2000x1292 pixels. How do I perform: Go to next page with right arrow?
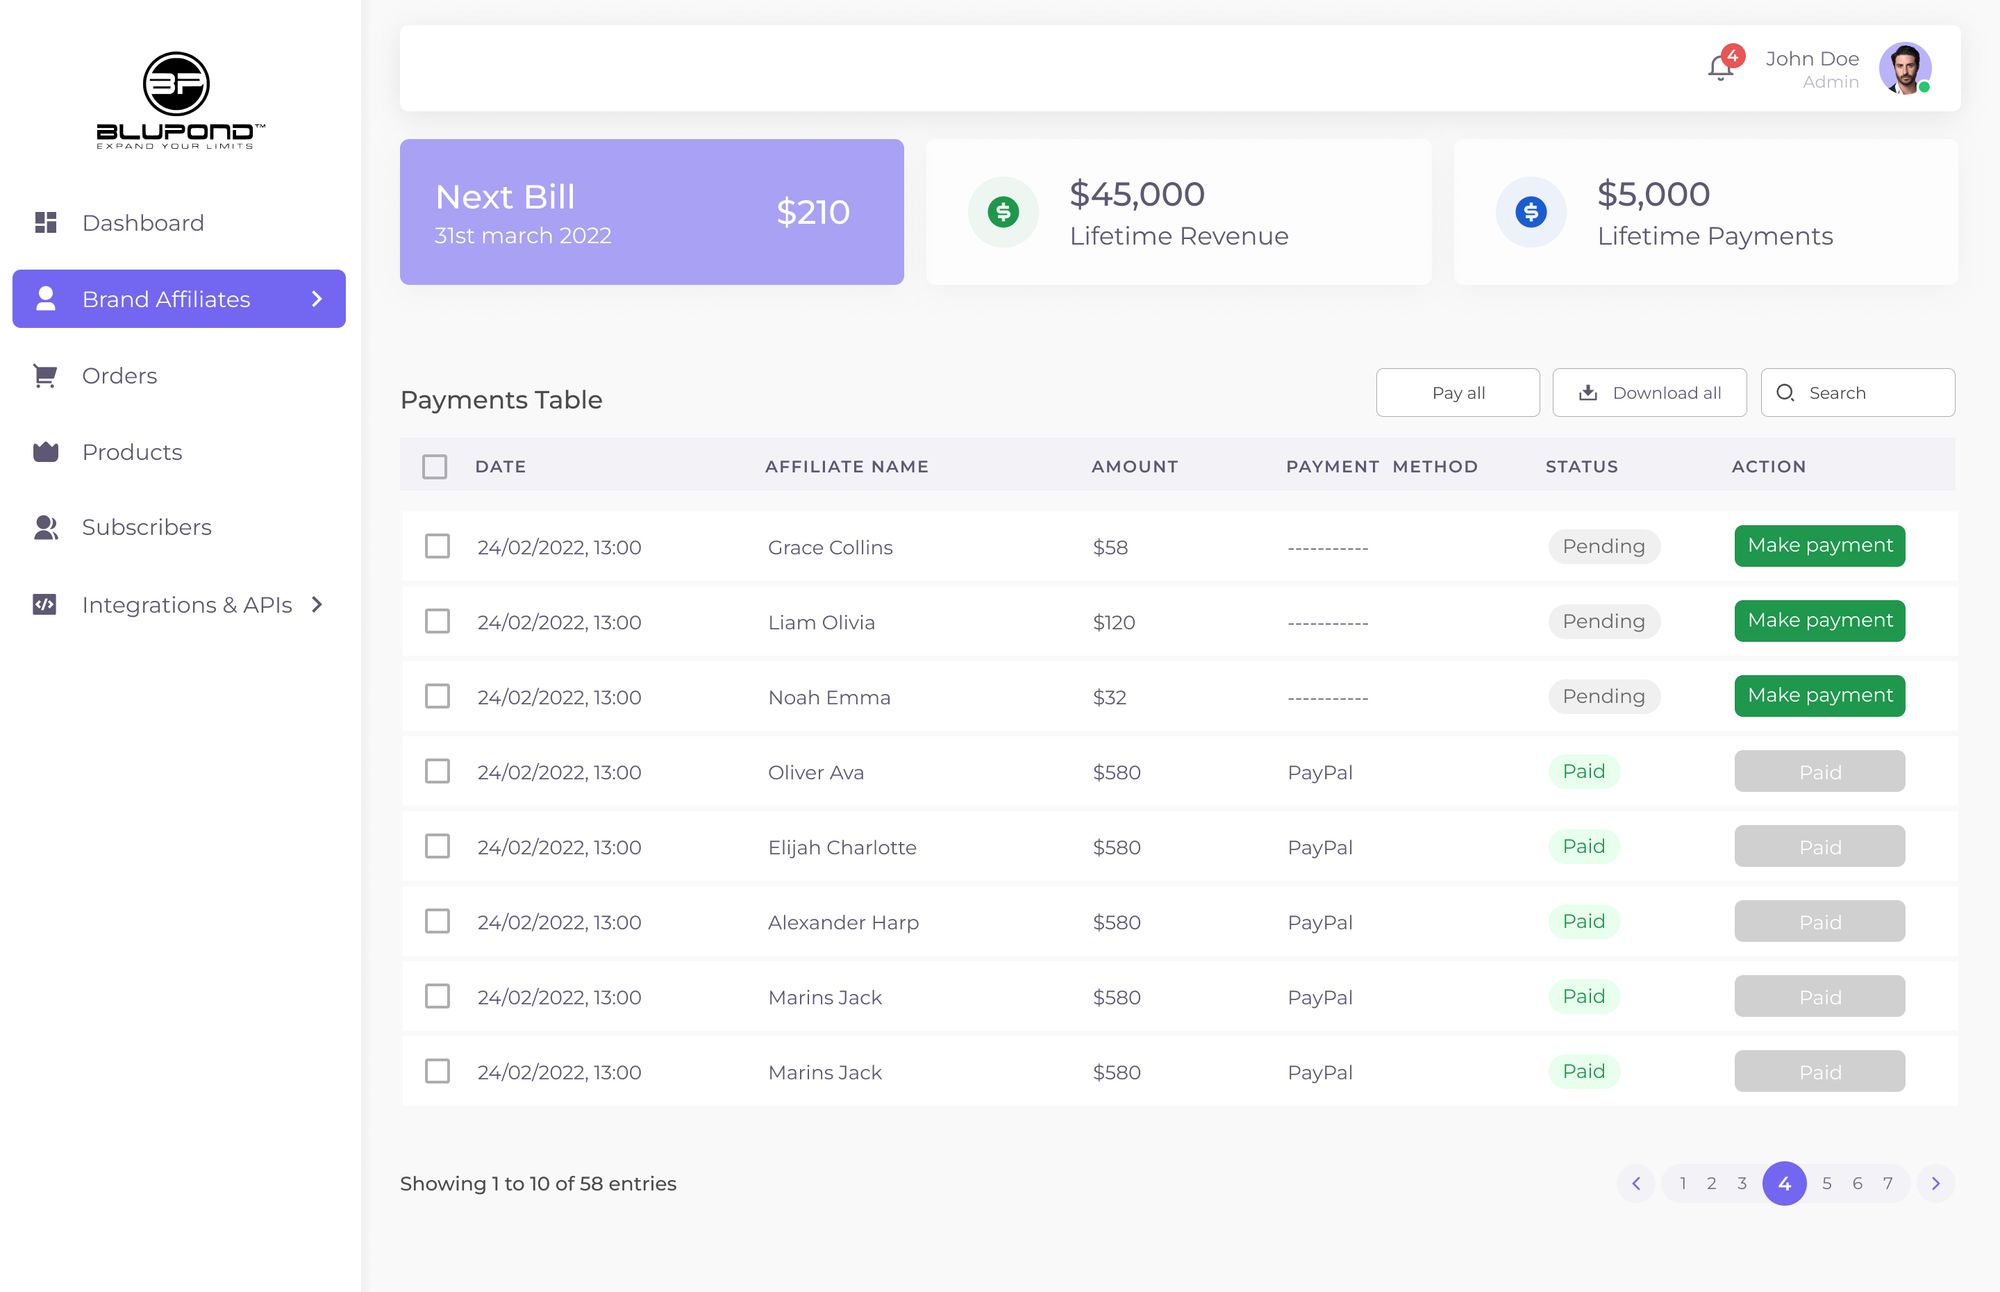[1935, 1183]
